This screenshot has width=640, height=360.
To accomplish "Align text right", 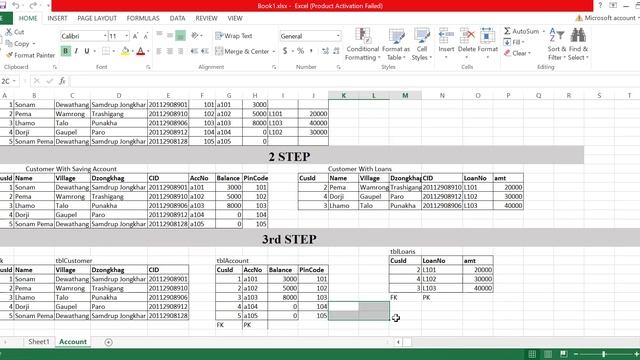I will (180, 51).
